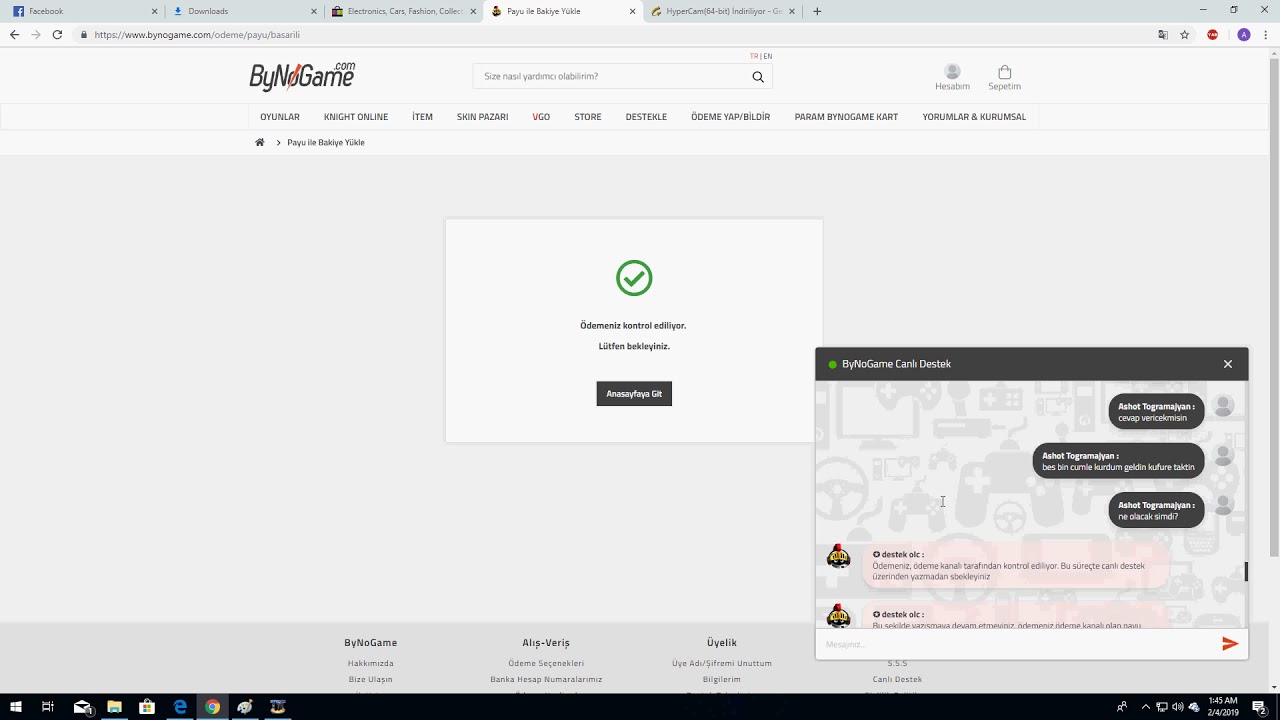1280x720 pixels.
Task: Open the Hesabım account icon
Action: [x=952, y=77]
